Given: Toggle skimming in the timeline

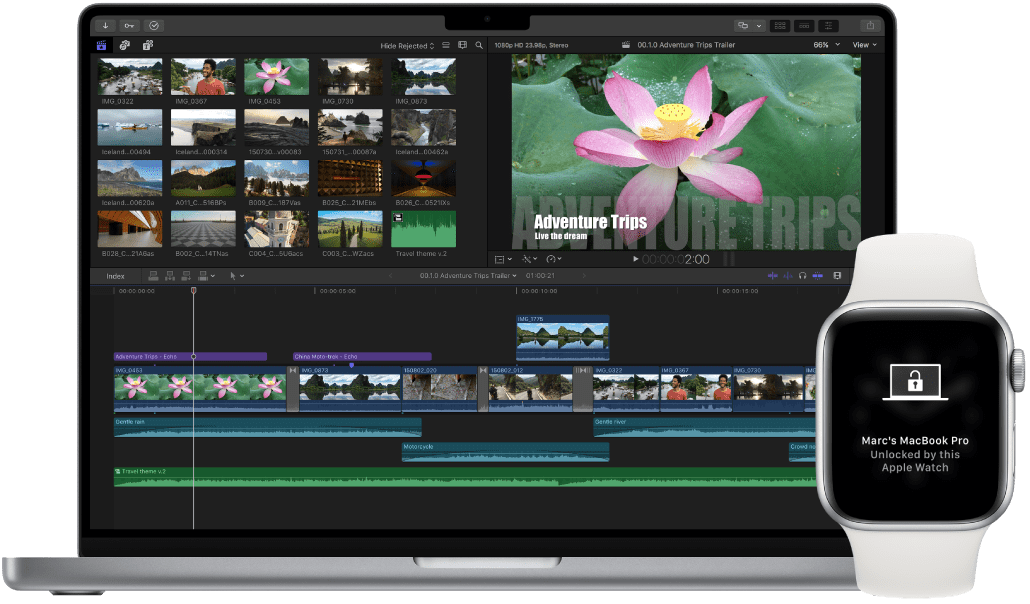Looking at the screenshot, I should click(771, 275).
